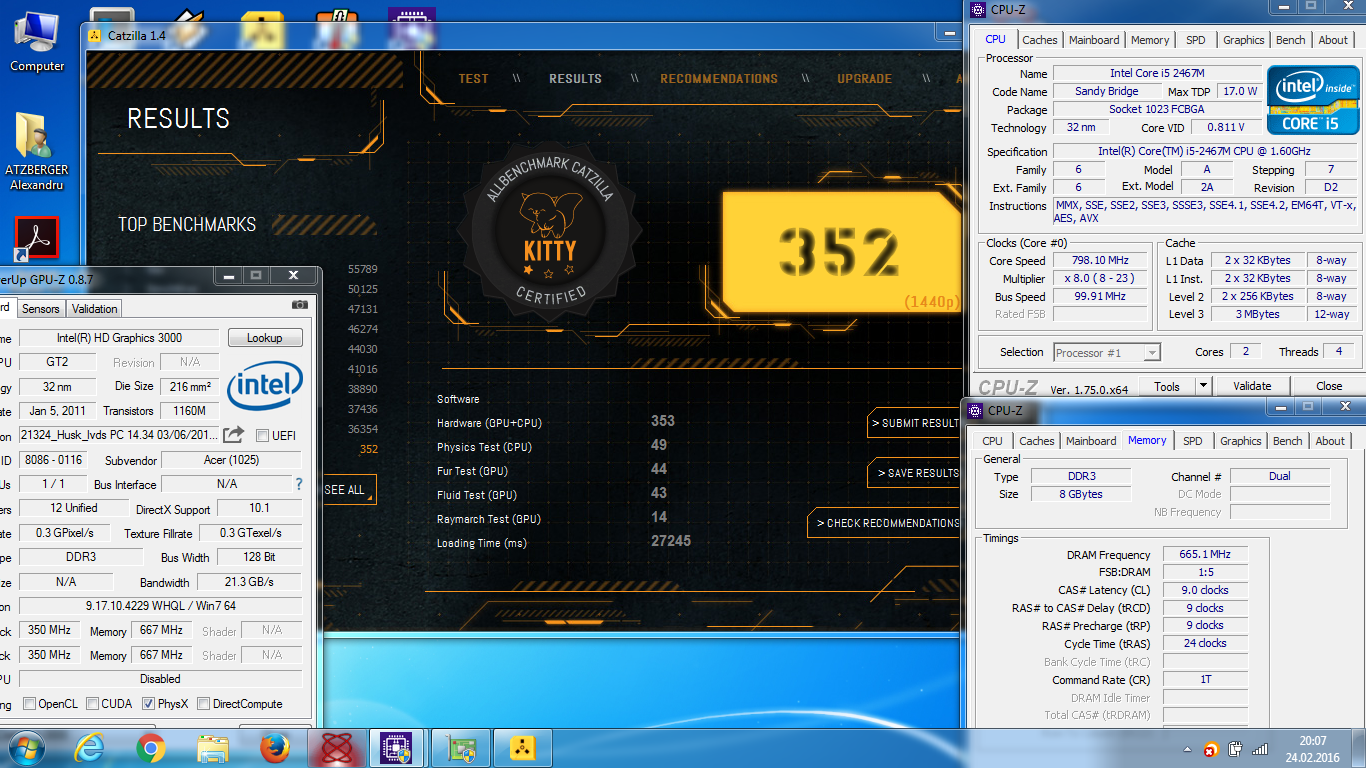Click the Intel Core i5 badge in CPU-Z
Screen dimensions: 1366x768
[1313, 100]
